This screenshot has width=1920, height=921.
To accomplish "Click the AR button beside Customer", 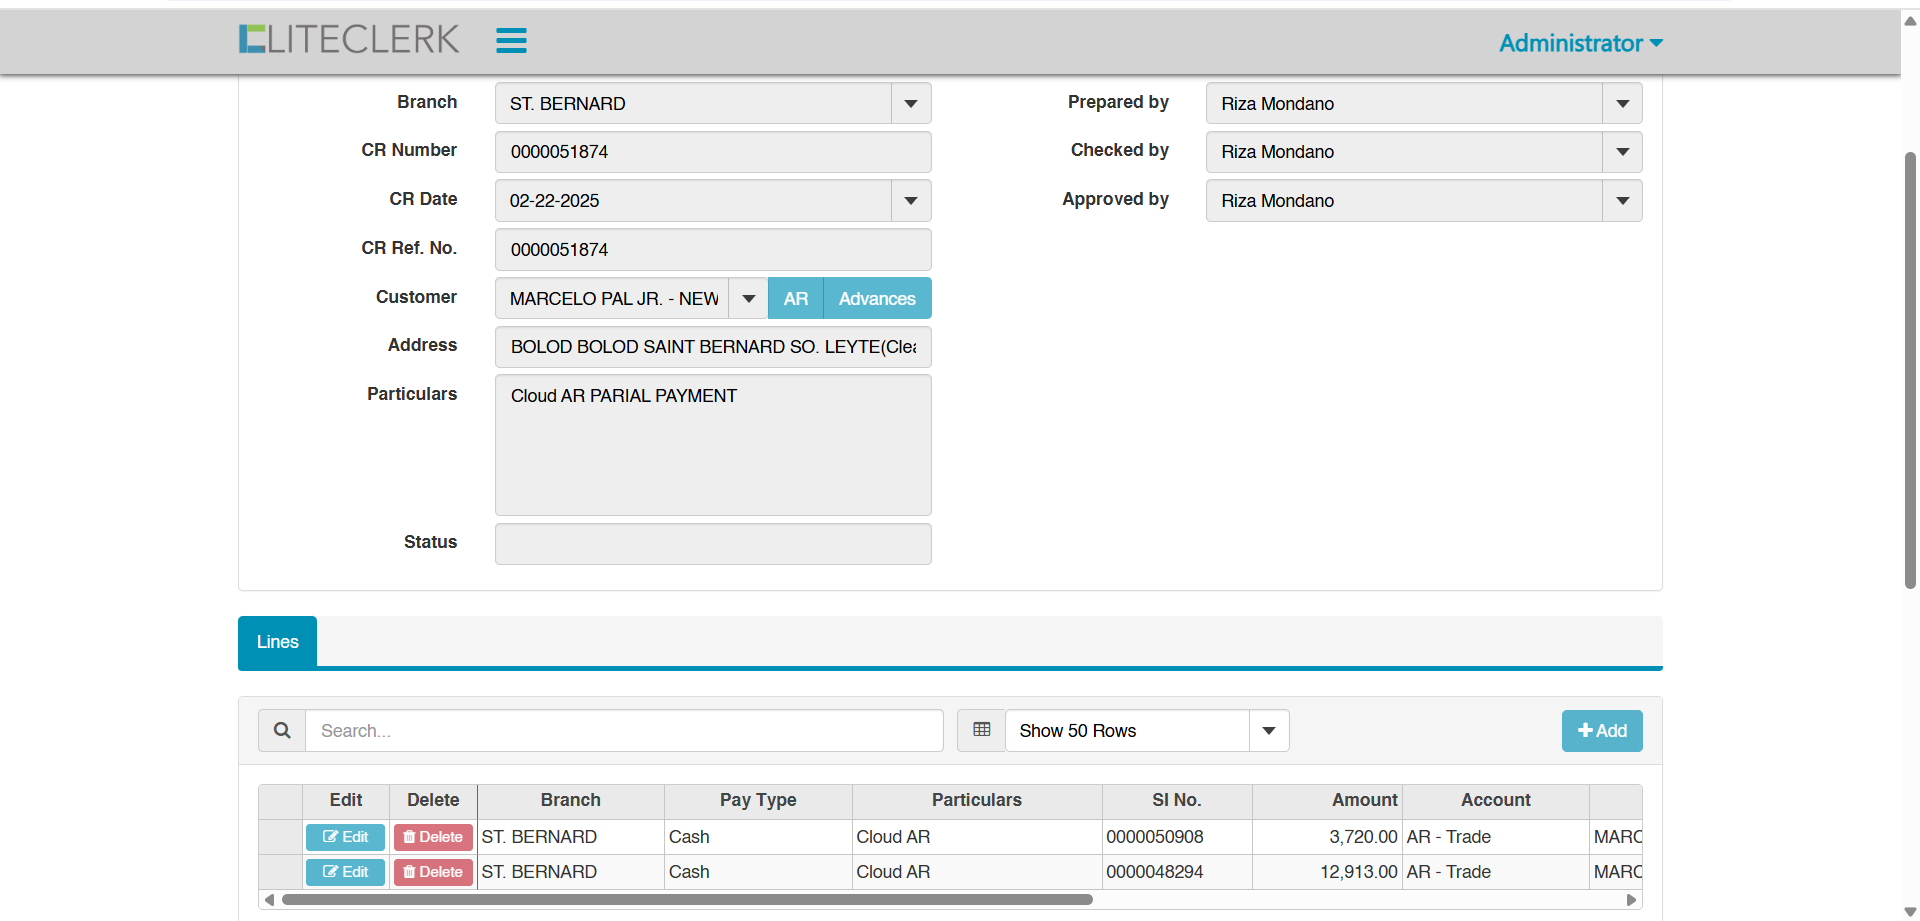I will click(795, 299).
